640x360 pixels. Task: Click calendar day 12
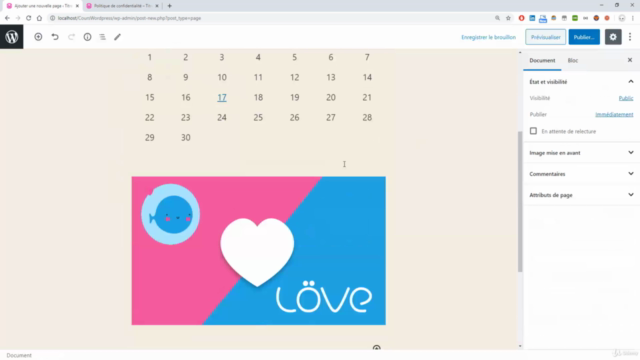tap(294, 78)
